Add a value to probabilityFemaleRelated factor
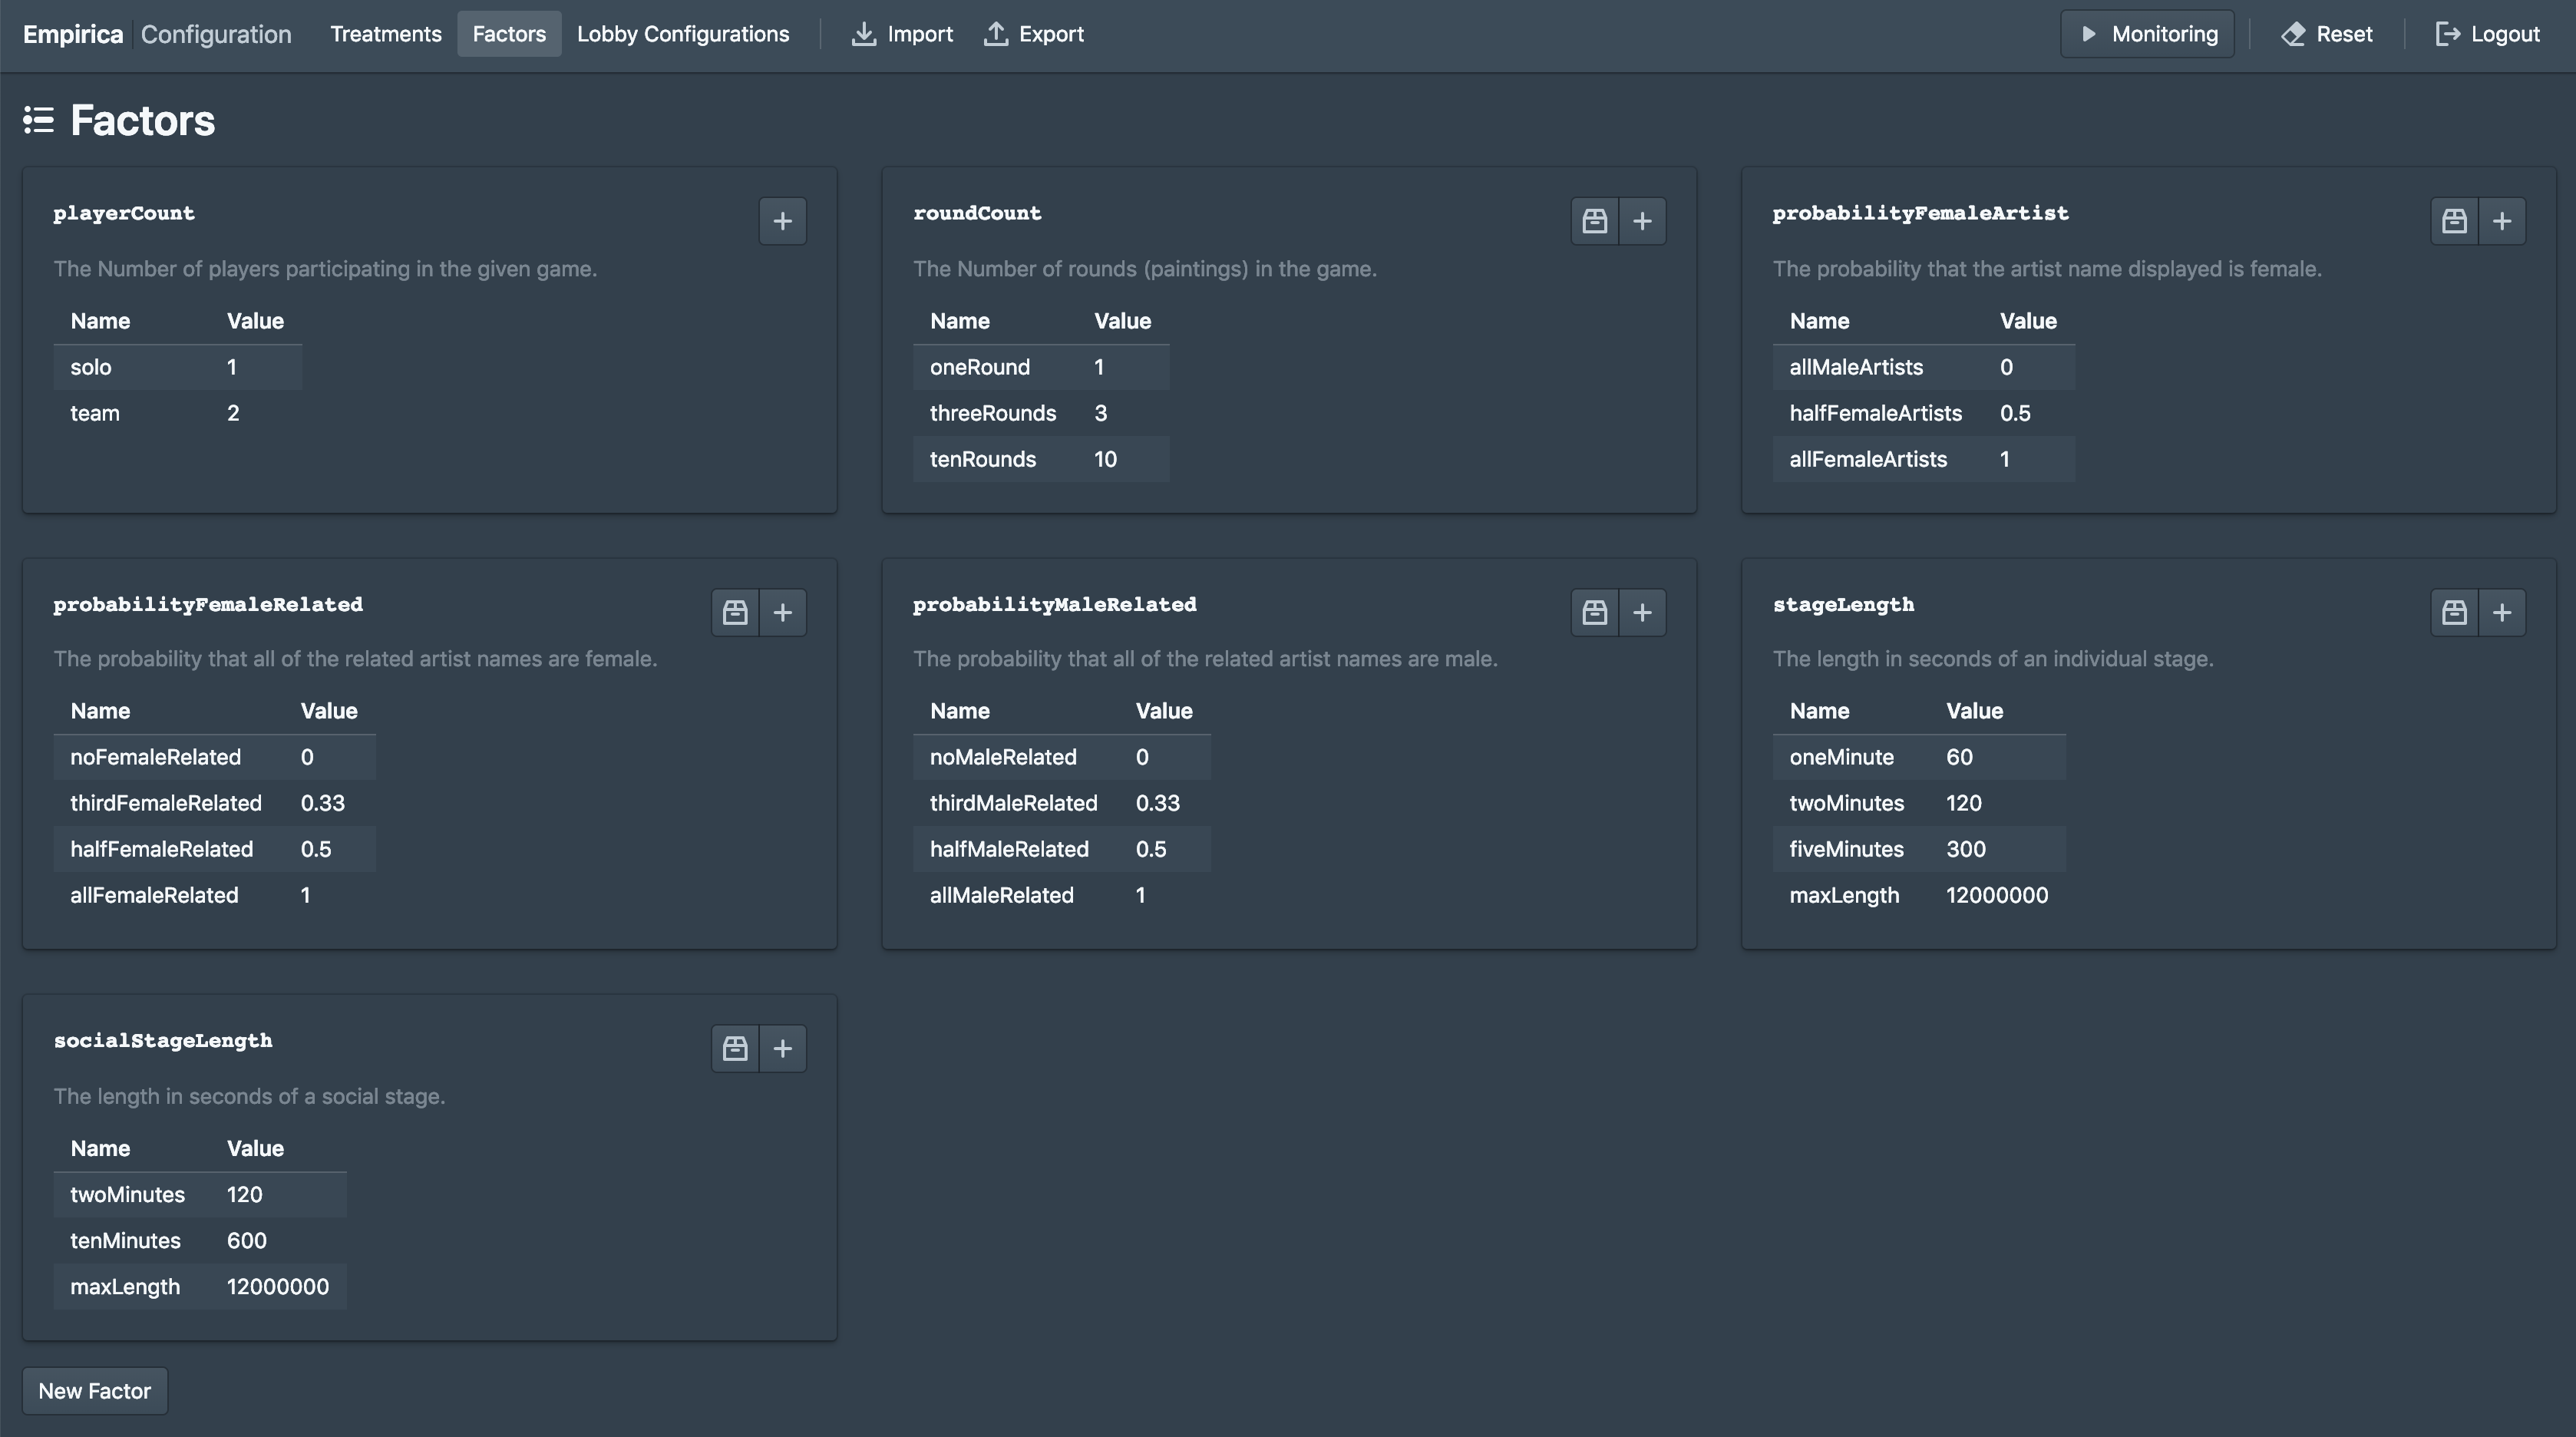2576x1437 pixels. click(782, 612)
